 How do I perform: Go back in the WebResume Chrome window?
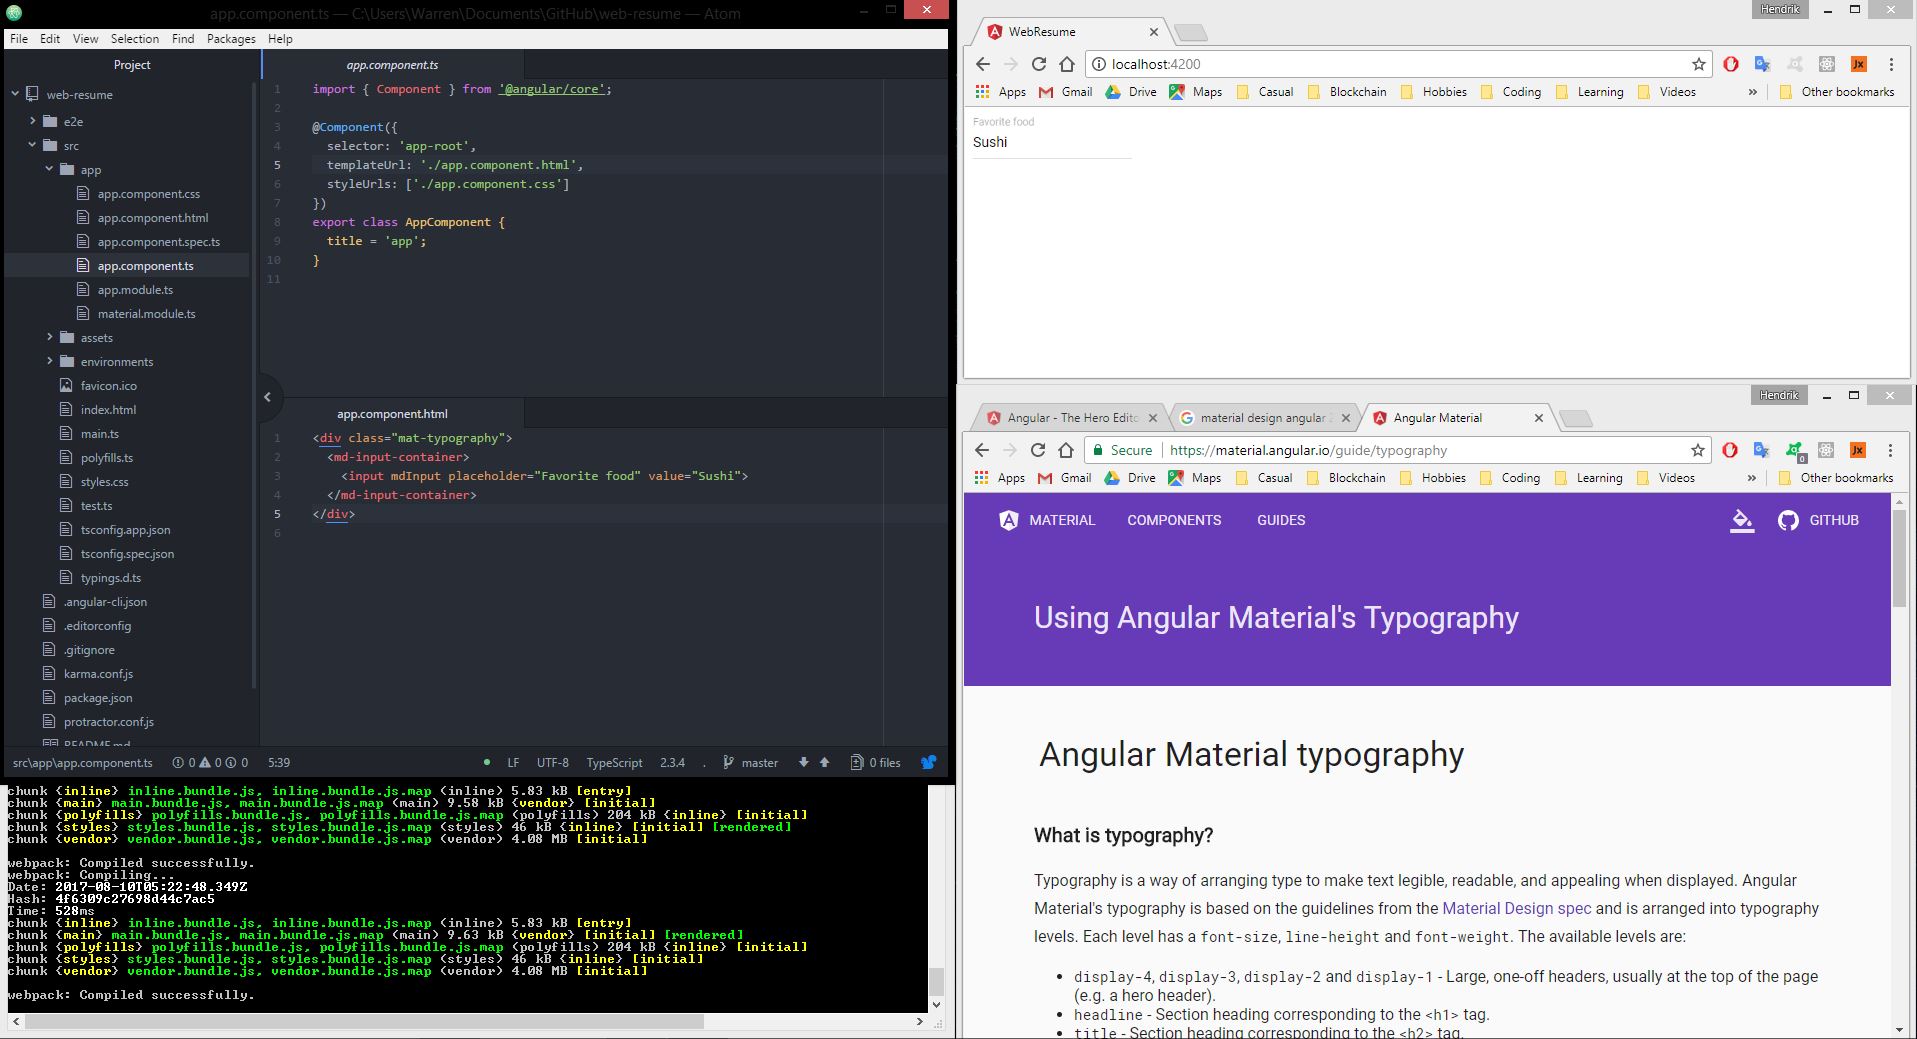pyautogui.click(x=982, y=64)
